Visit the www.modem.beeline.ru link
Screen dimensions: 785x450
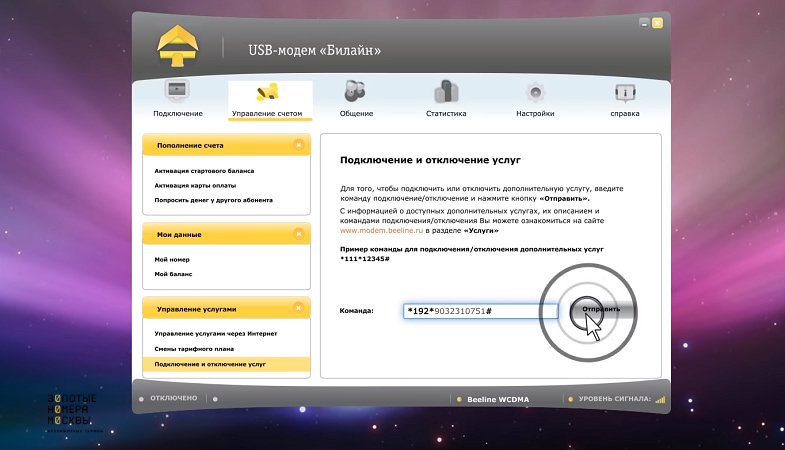(x=381, y=231)
